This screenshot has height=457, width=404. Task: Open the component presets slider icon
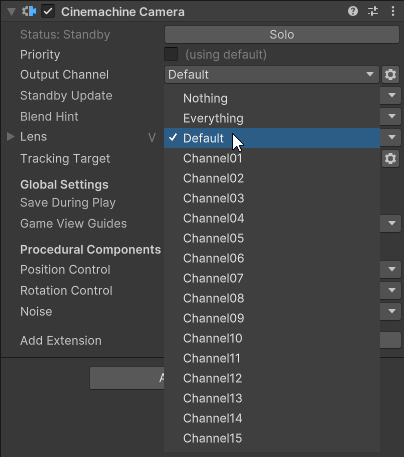coord(373,12)
